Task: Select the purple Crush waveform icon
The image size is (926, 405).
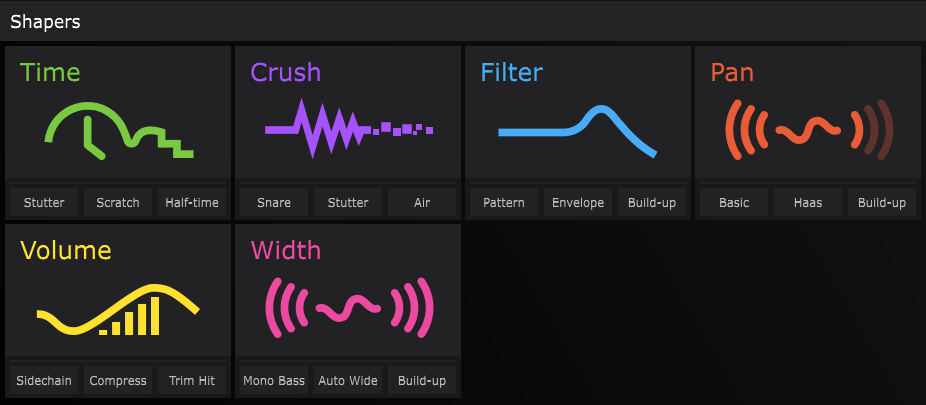Action: (x=348, y=128)
